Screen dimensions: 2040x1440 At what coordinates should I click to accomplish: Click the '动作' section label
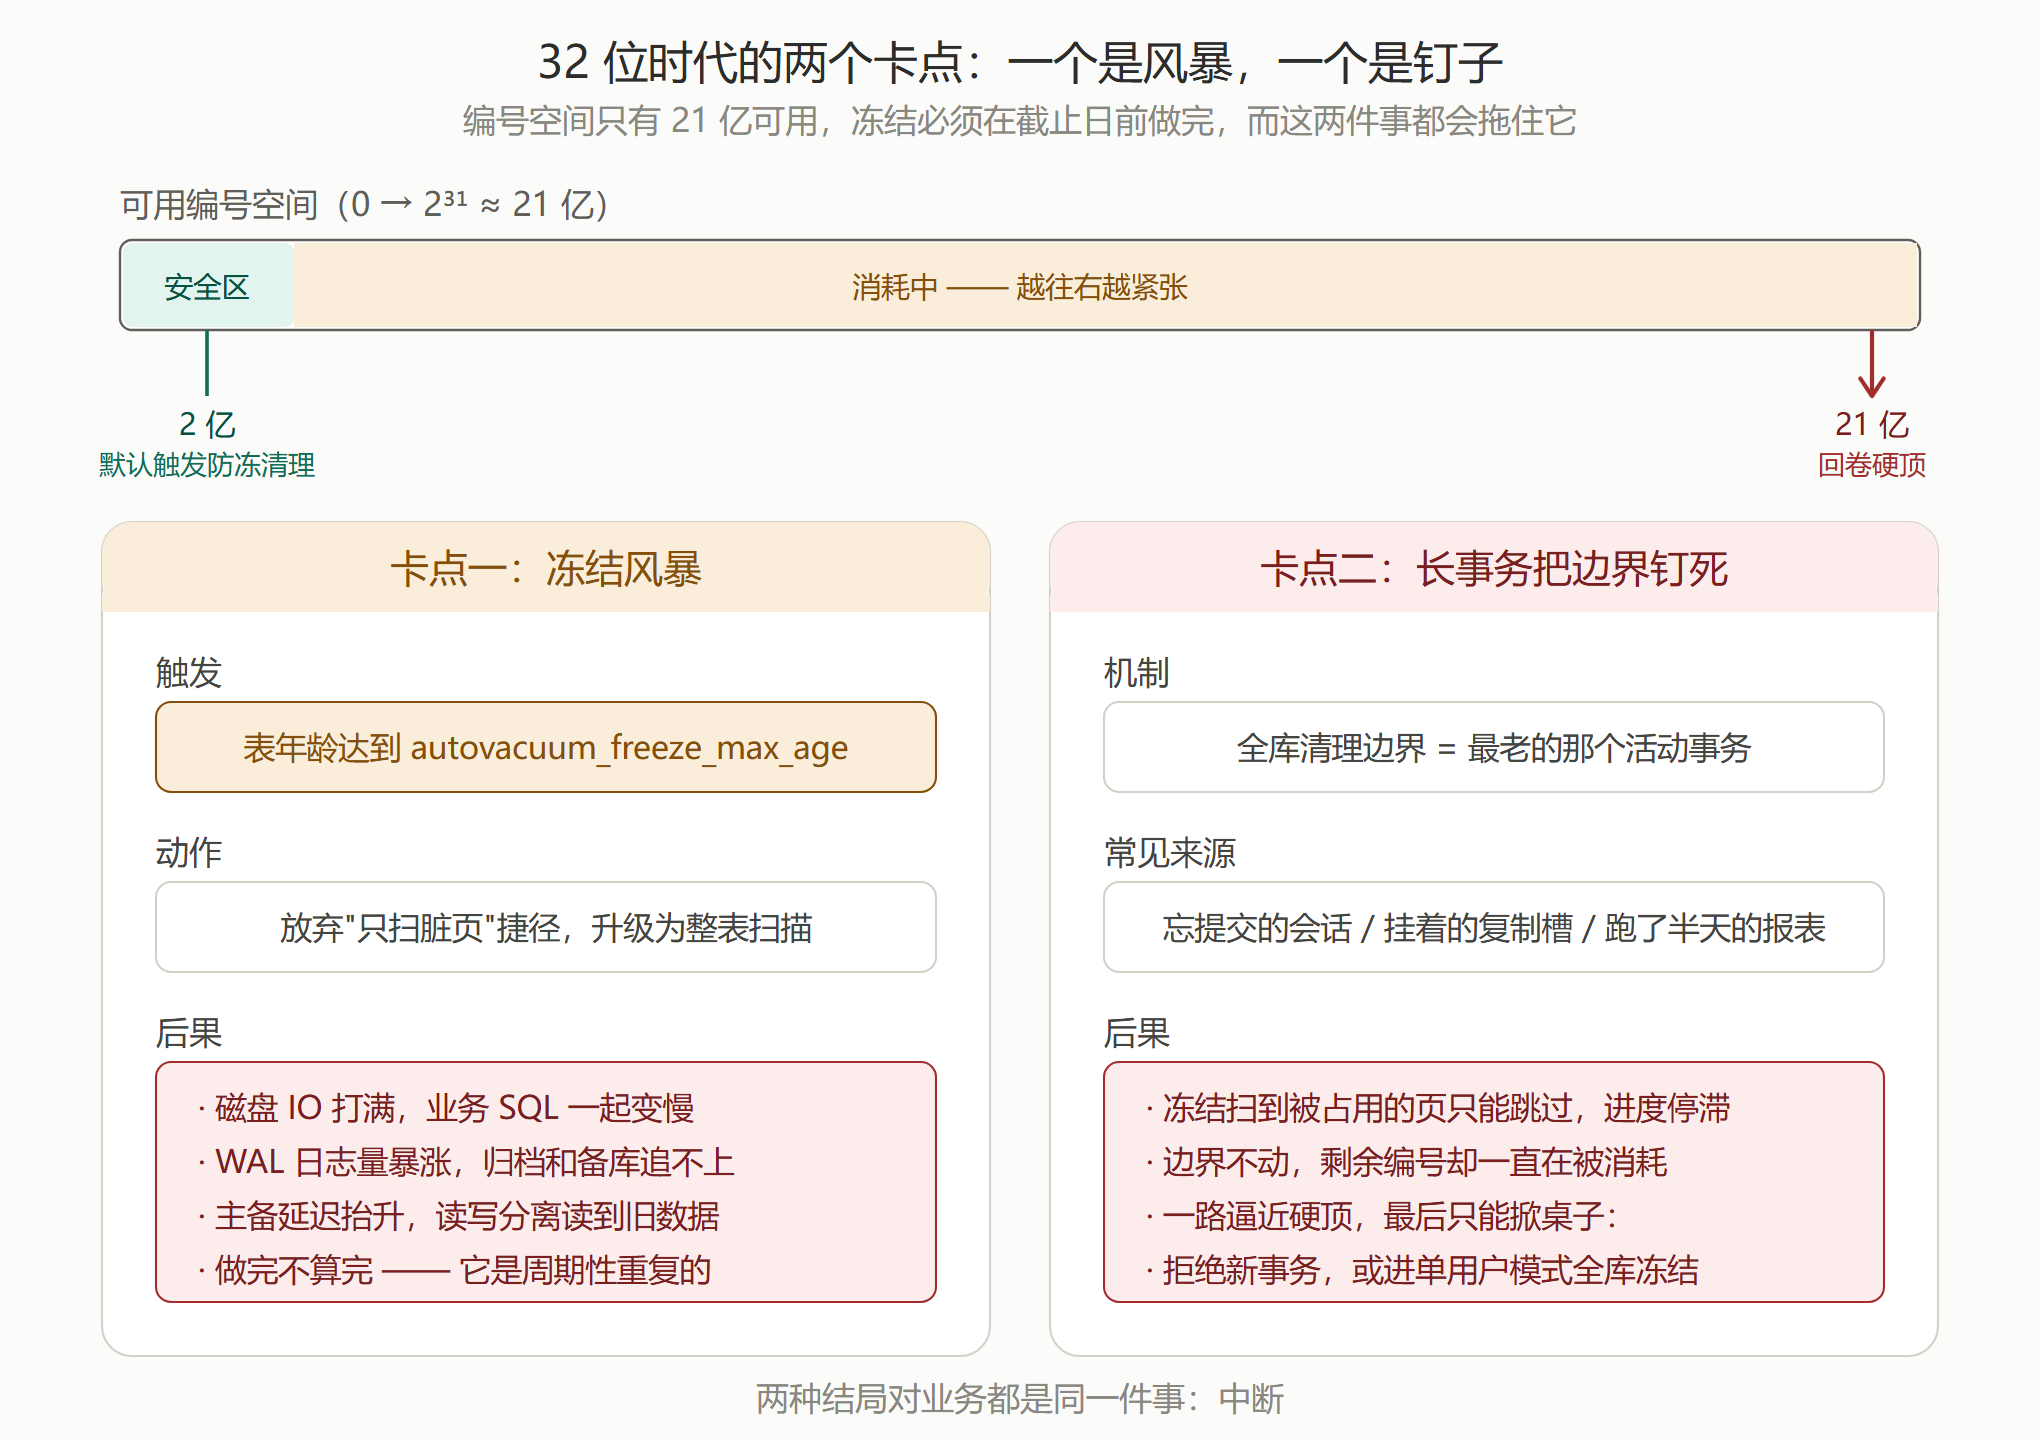(189, 852)
